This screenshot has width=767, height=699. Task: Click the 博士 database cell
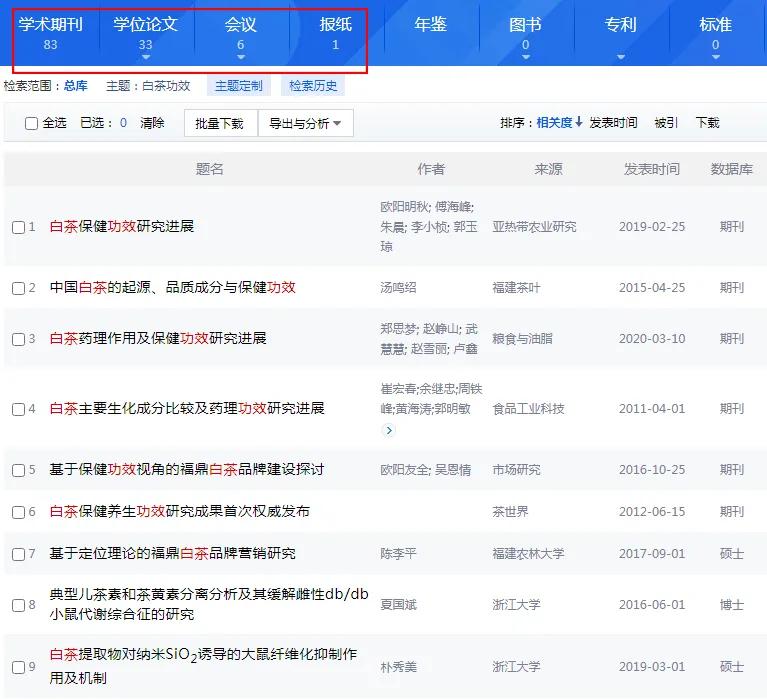click(x=731, y=605)
